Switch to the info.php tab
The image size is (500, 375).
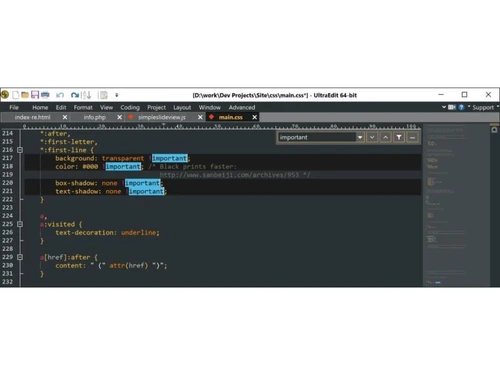(95, 117)
